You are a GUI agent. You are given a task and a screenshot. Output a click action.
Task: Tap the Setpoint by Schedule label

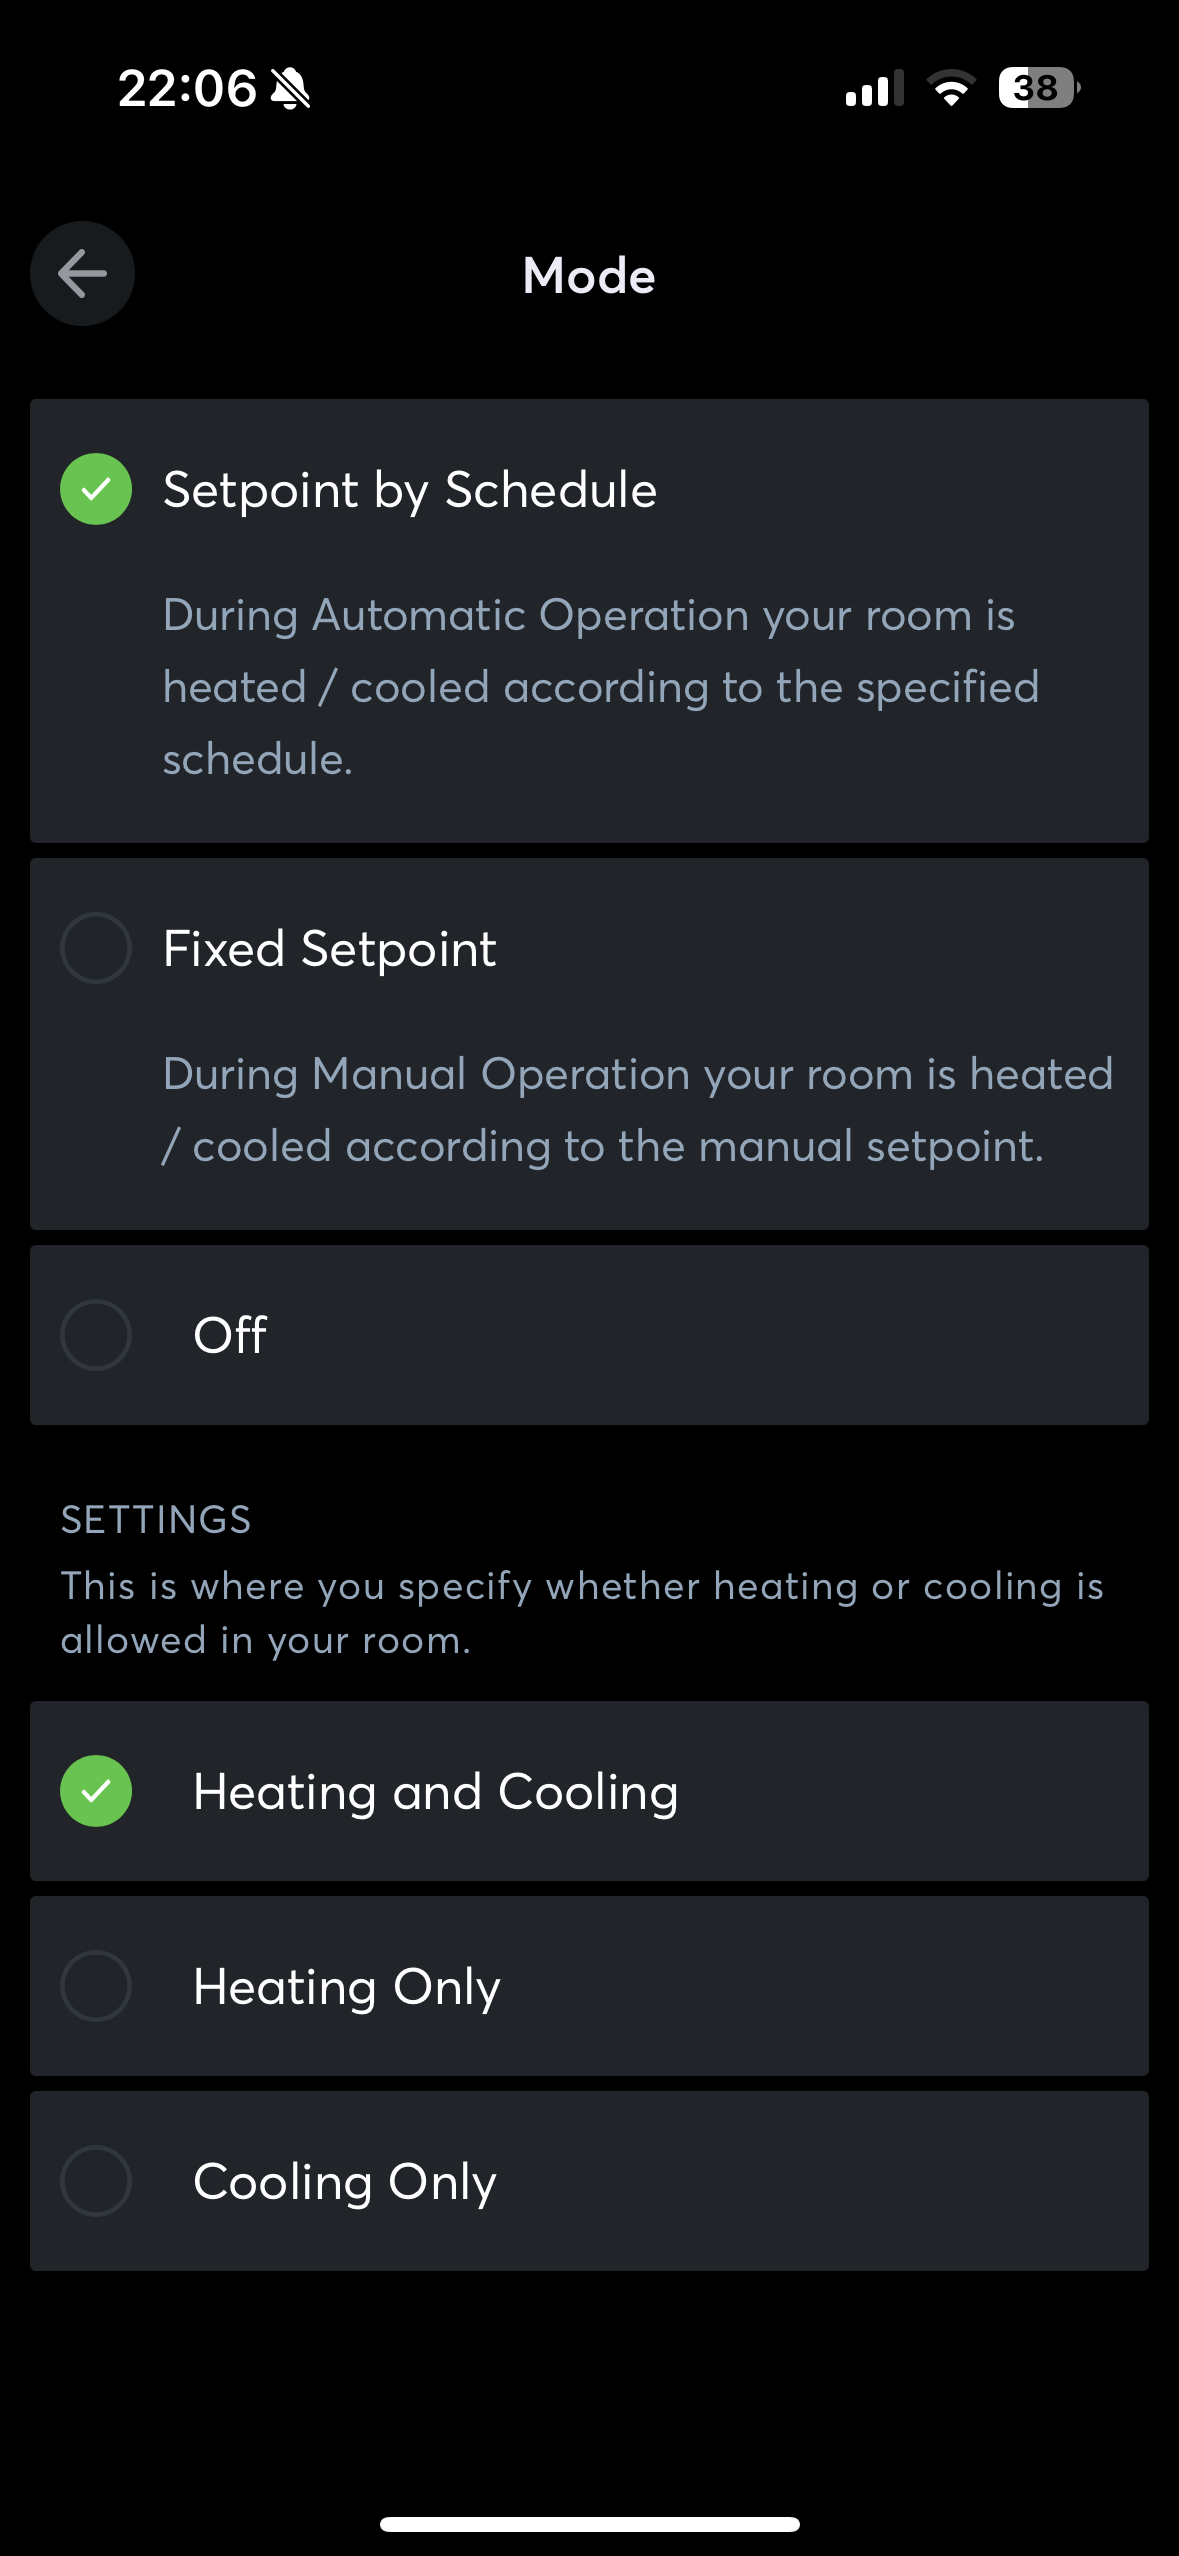click(x=410, y=490)
